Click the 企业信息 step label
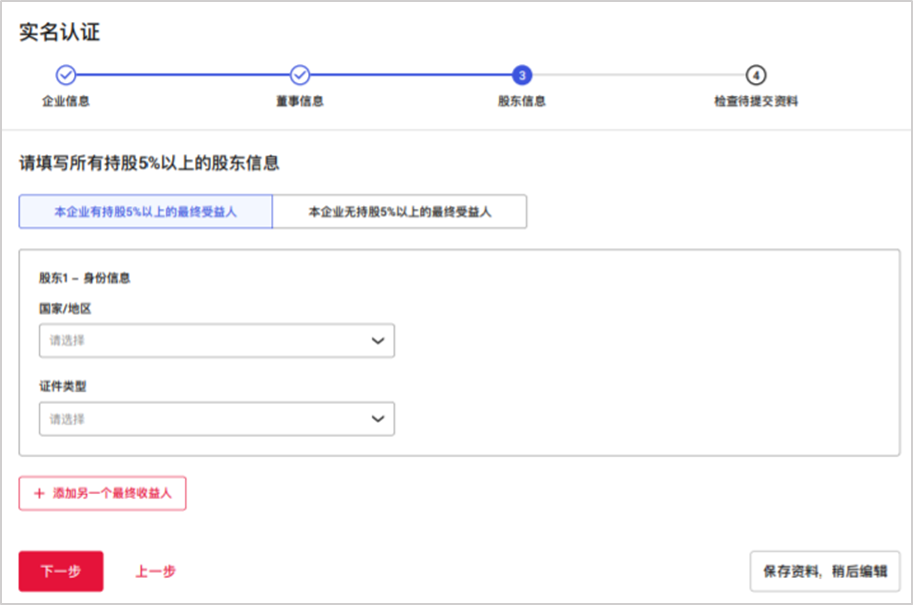Image resolution: width=913 pixels, height=605 pixels. pos(66,101)
